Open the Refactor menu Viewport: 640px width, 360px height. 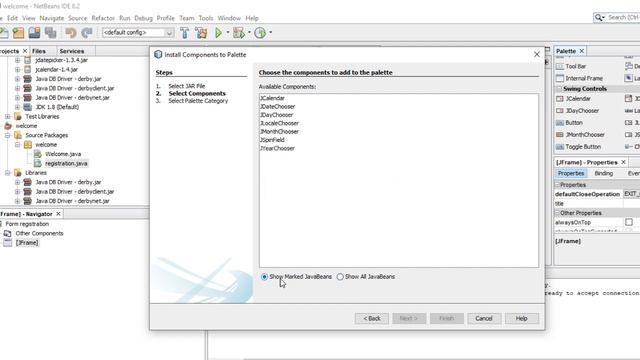(103, 18)
